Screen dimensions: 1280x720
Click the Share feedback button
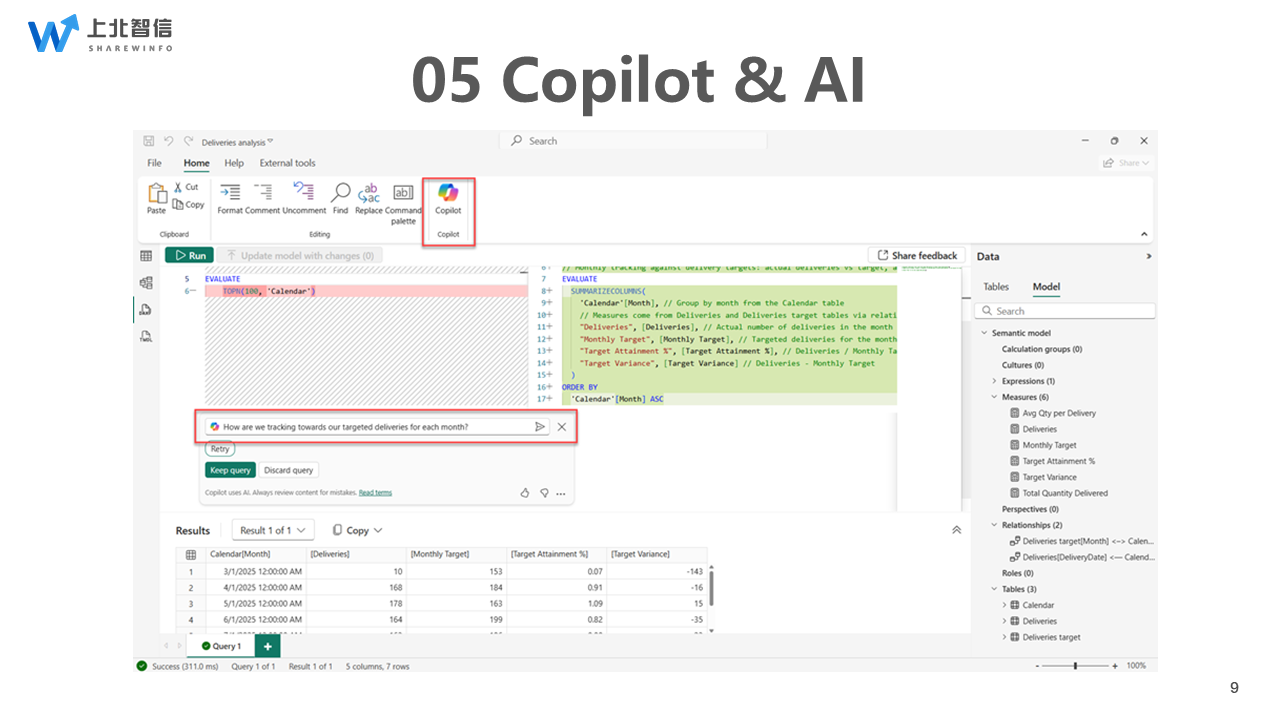pyautogui.click(x=917, y=256)
